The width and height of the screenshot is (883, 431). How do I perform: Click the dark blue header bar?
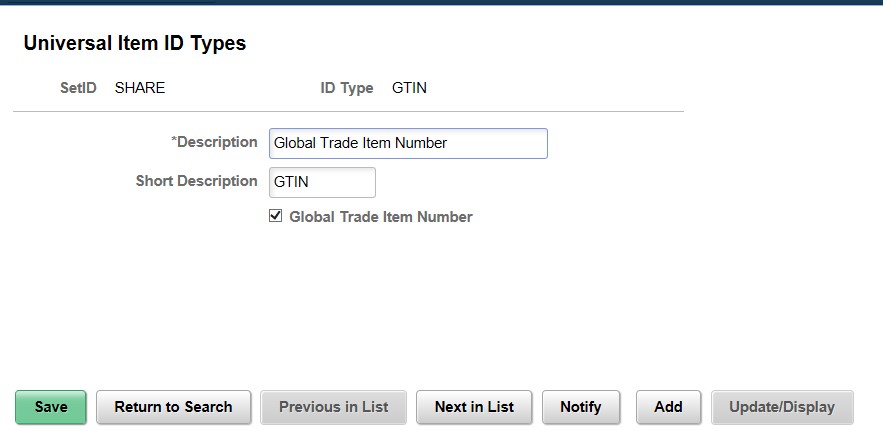(441, 2)
